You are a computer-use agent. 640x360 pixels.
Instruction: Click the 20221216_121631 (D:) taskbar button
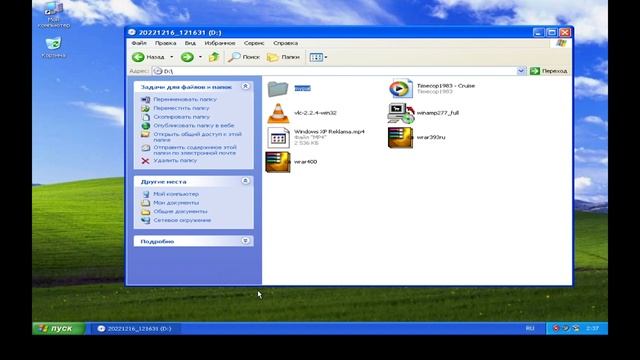135,329
